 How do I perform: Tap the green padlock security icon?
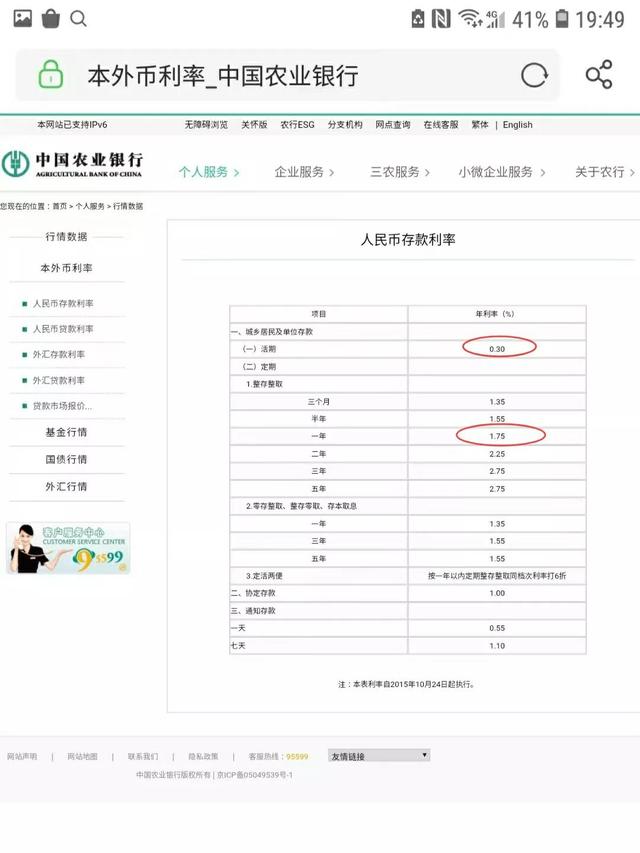(51, 75)
